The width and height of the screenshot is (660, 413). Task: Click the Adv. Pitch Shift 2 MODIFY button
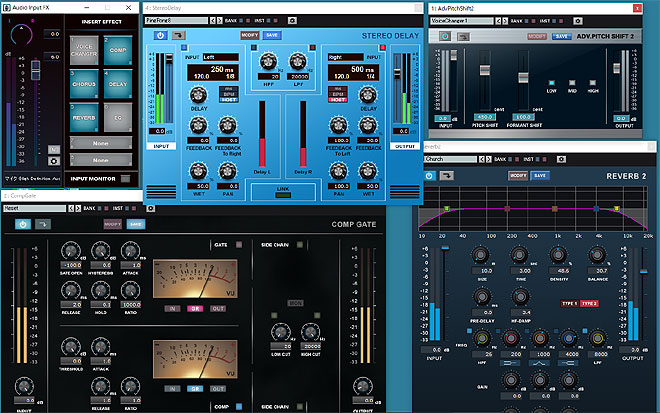point(537,37)
